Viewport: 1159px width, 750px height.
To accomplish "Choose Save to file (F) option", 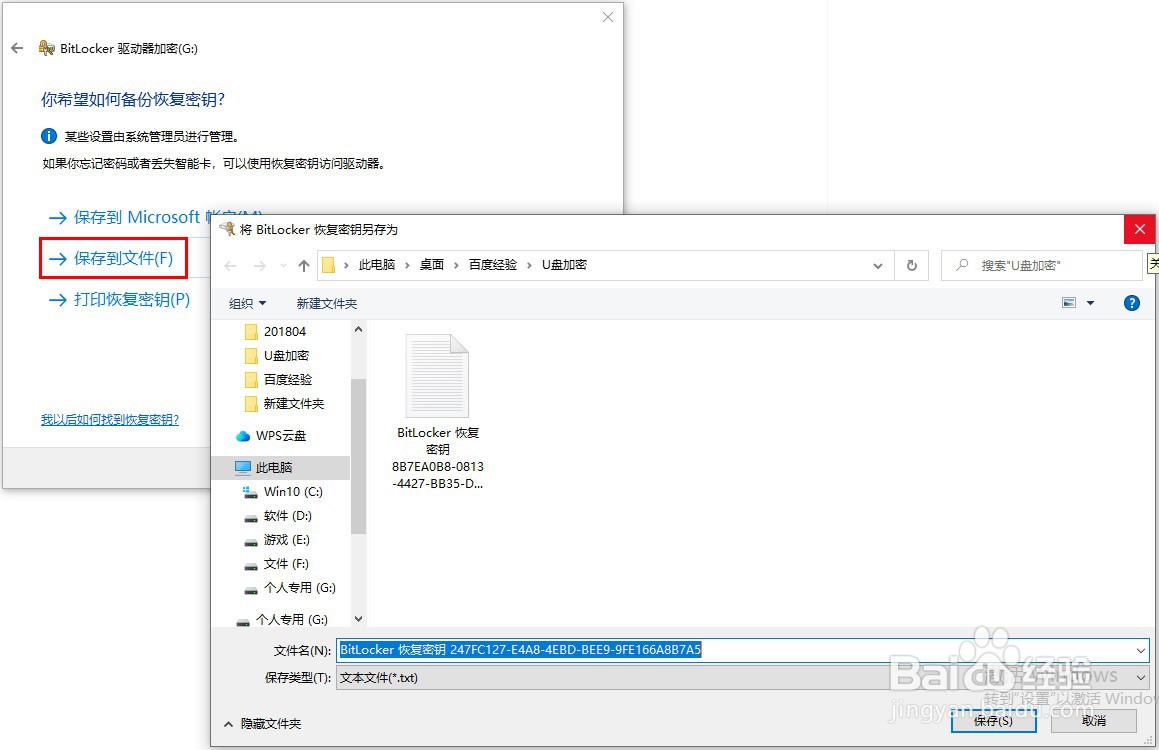I will (112, 258).
